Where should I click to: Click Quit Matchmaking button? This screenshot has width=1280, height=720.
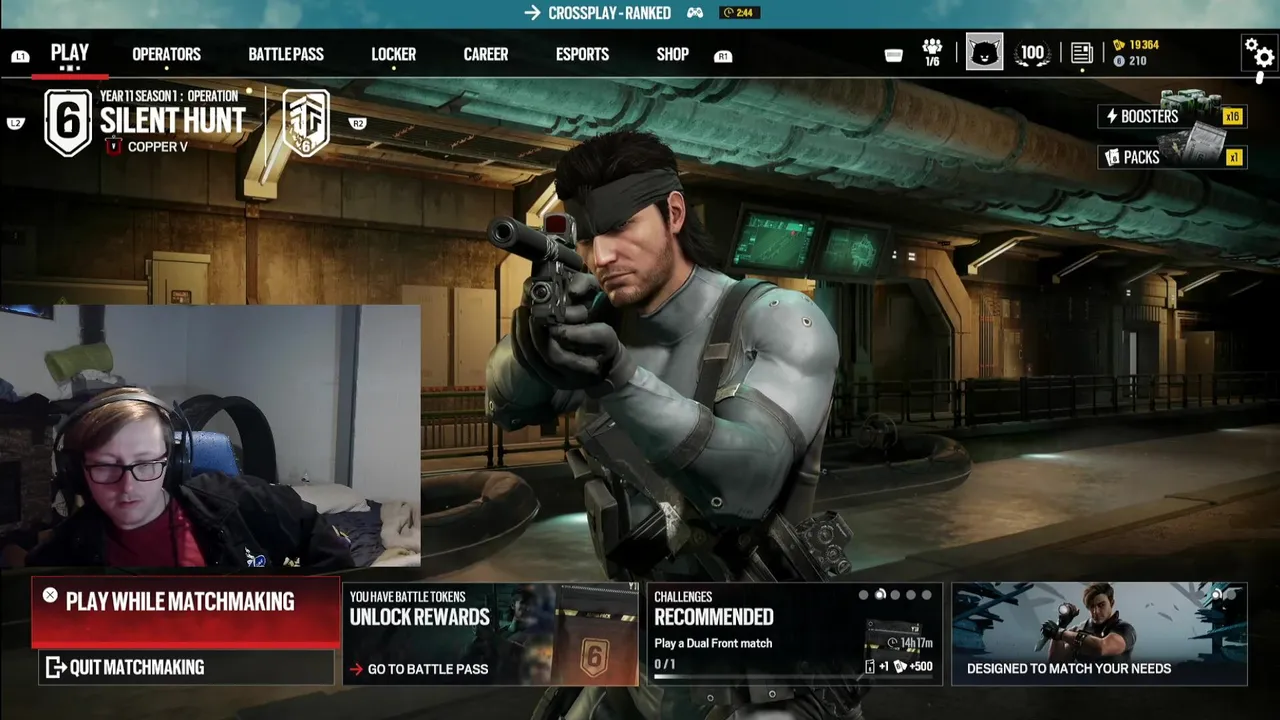(x=186, y=667)
